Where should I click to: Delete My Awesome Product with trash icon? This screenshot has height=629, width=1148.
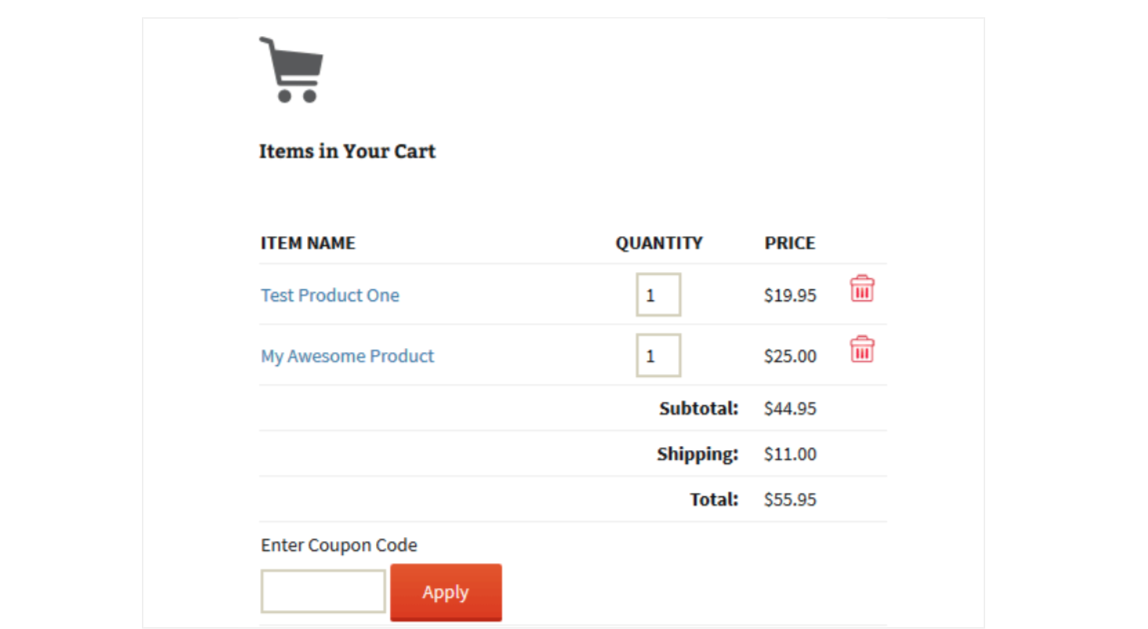pyautogui.click(x=862, y=350)
